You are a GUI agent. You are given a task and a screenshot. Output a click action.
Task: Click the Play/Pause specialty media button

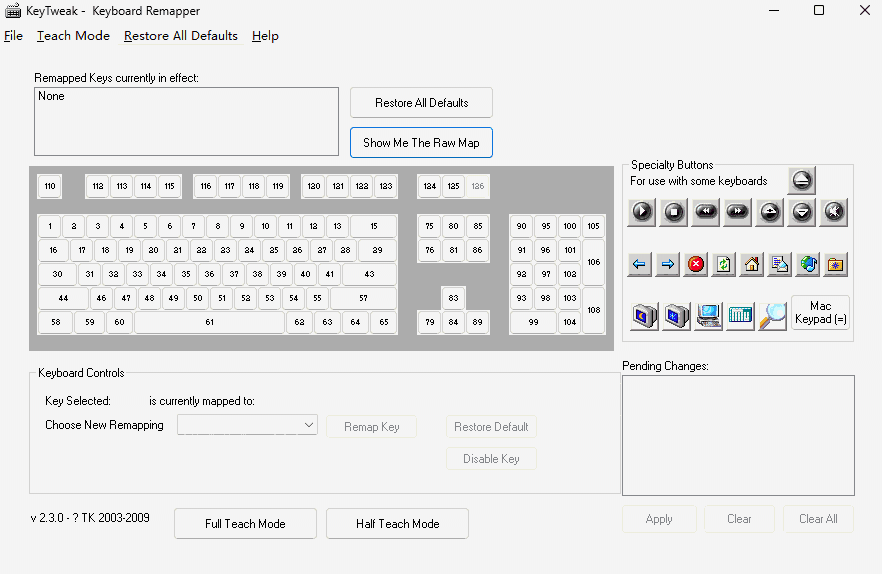click(x=642, y=211)
